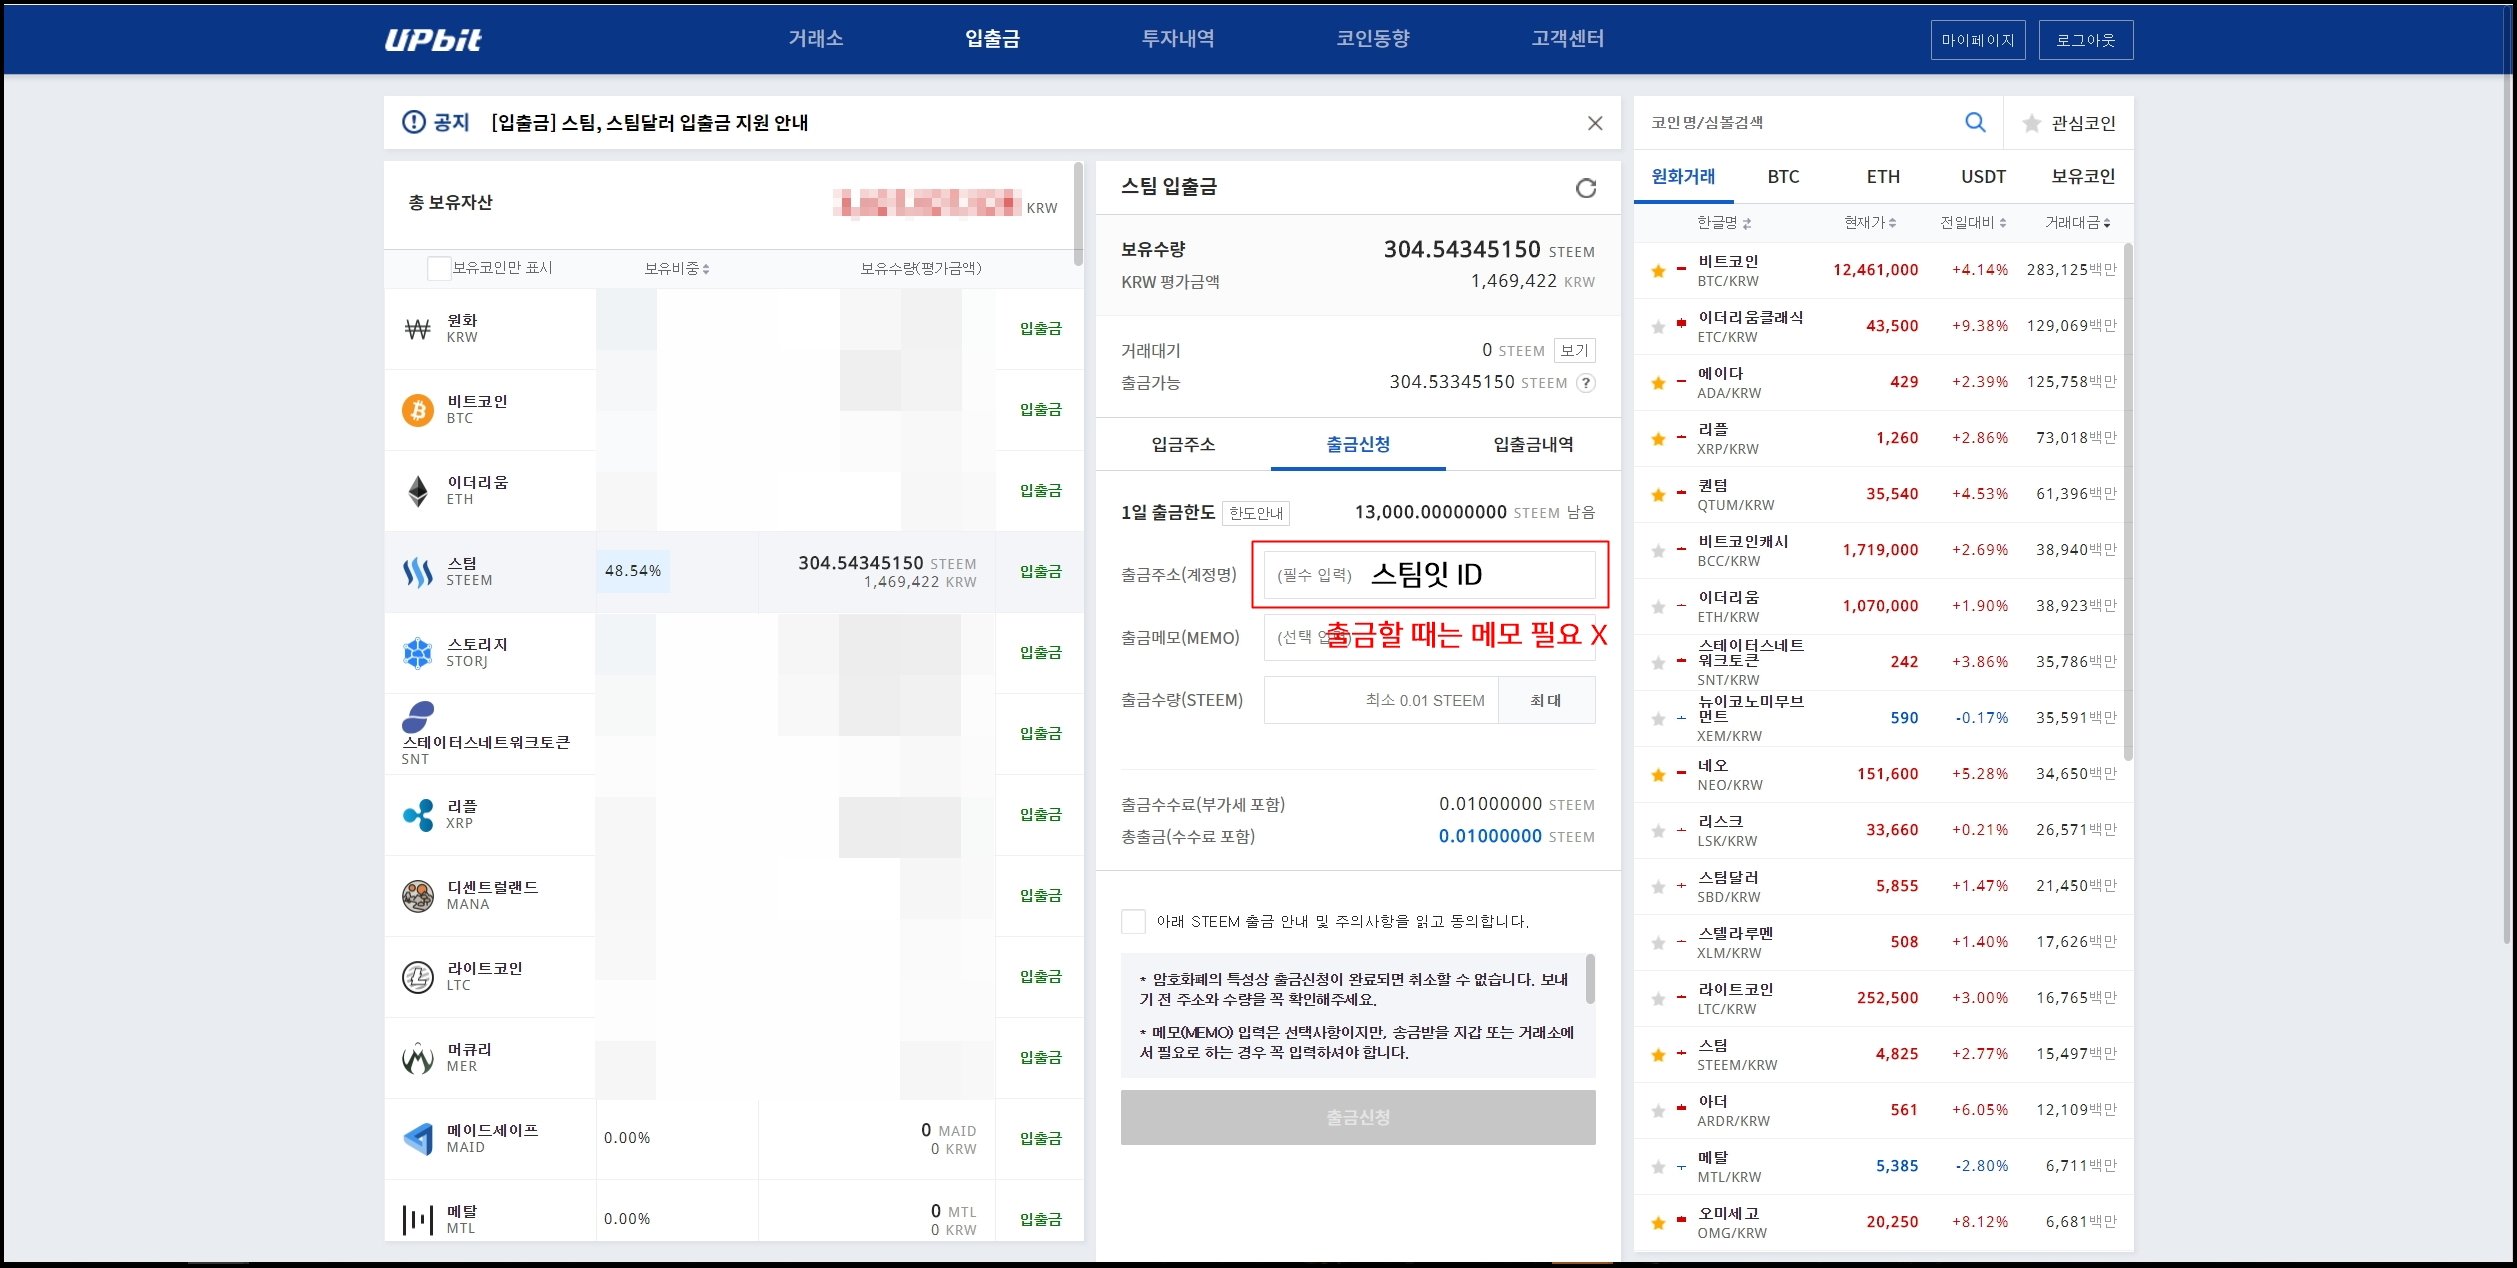Click the Bitcoin coin icon
Image resolution: width=2517 pixels, height=1268 pixels.
click(x=419, y=409)
